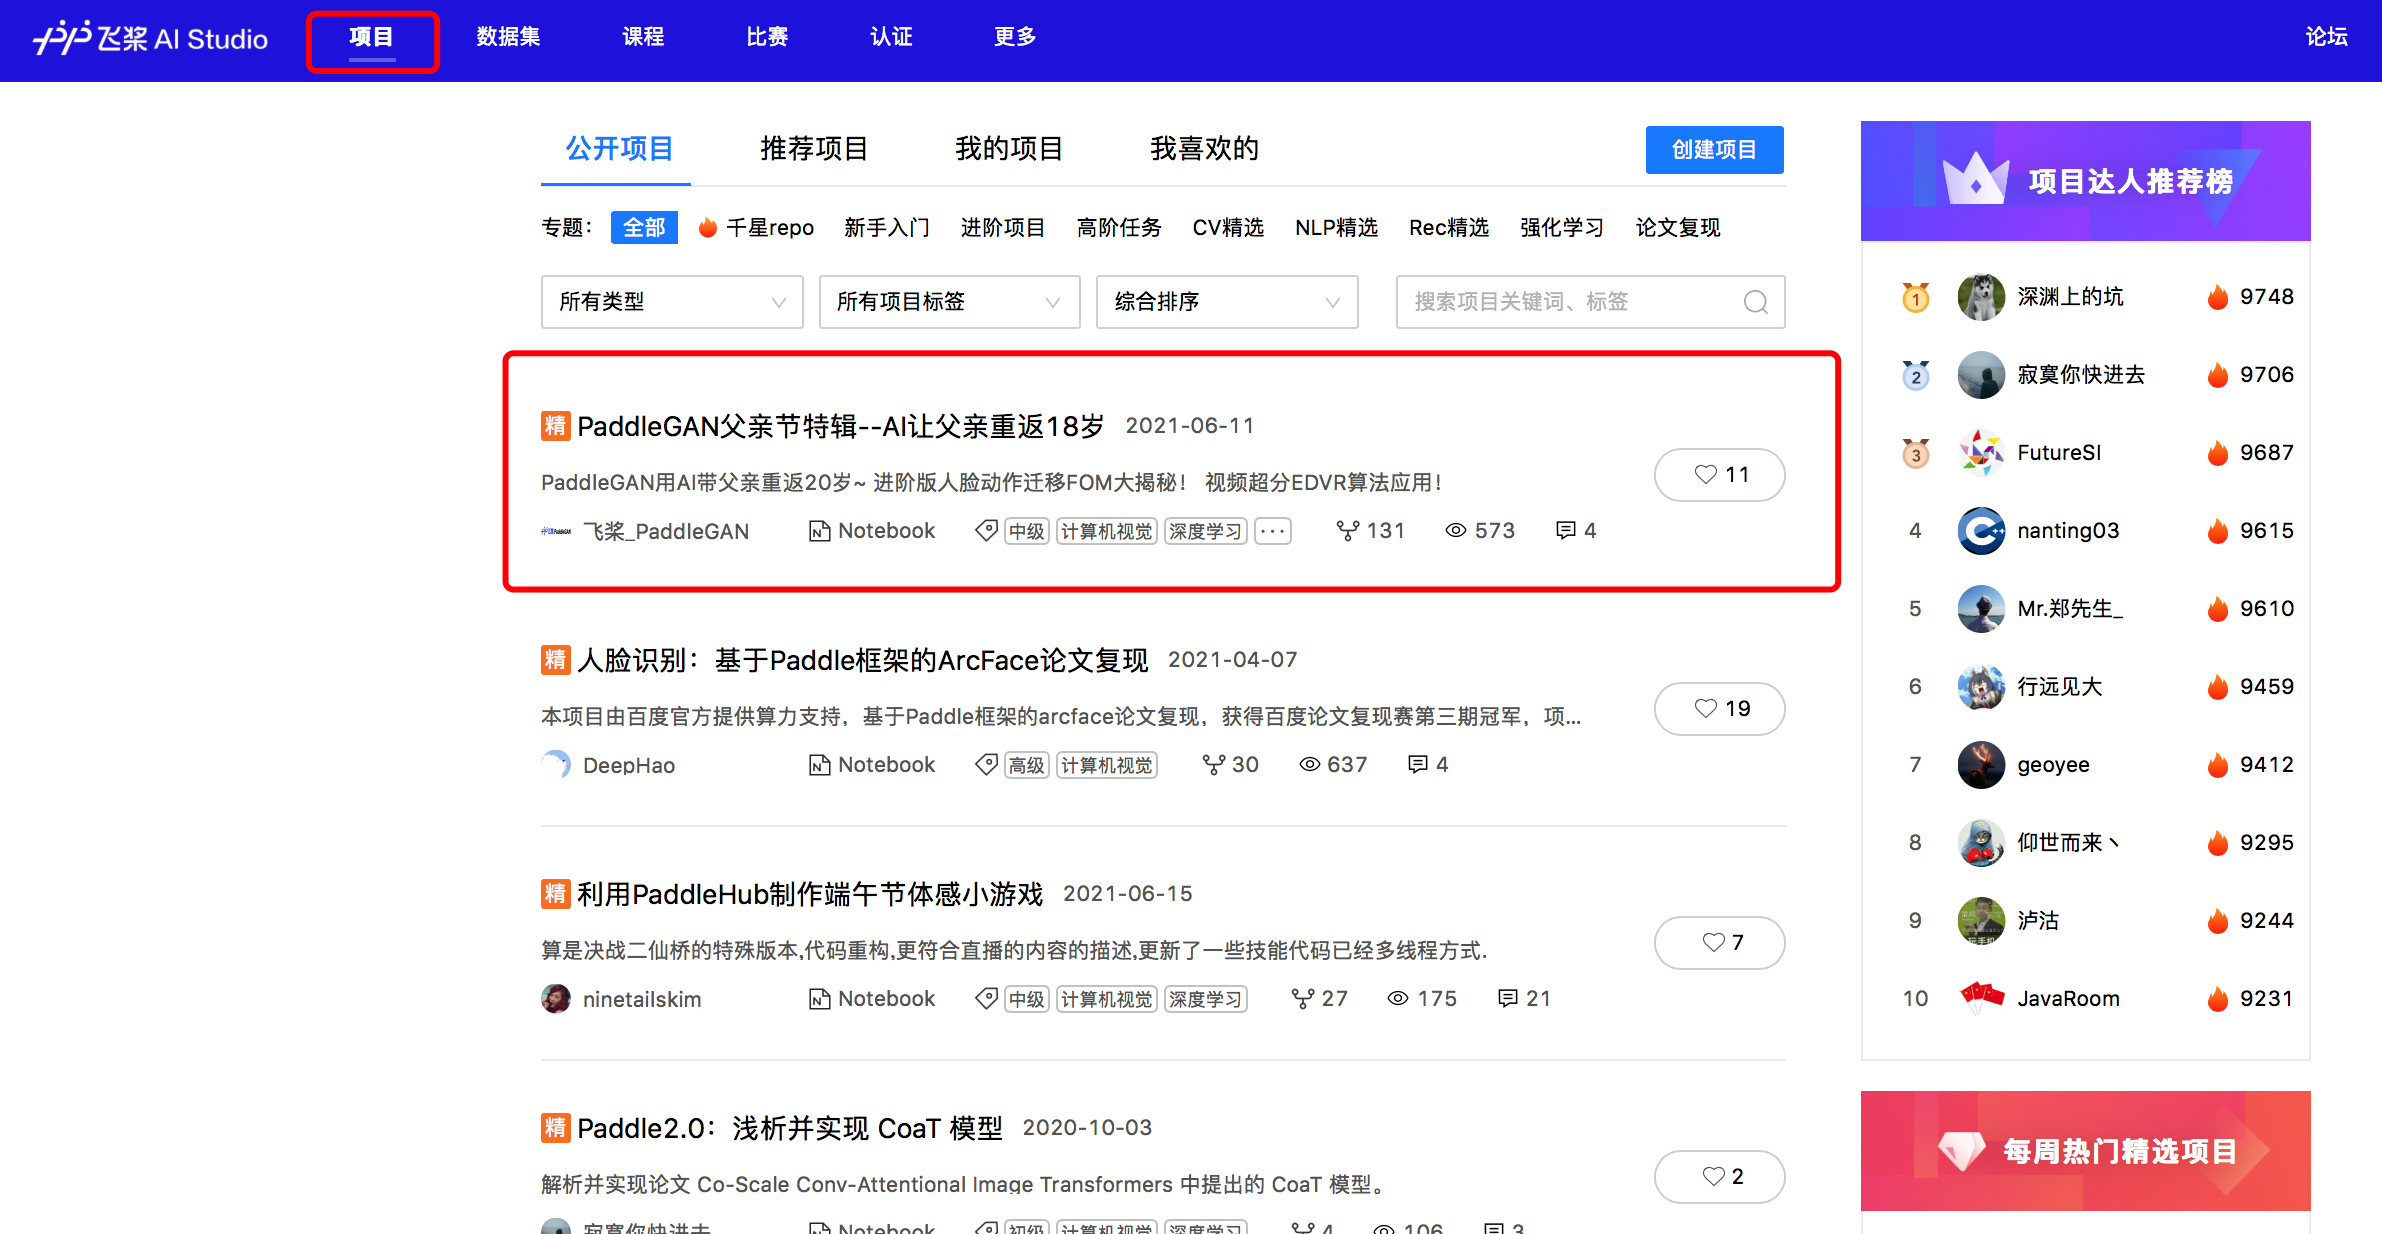
Task: Open 数据集 in the top navigation
Action: click(508, 37)
